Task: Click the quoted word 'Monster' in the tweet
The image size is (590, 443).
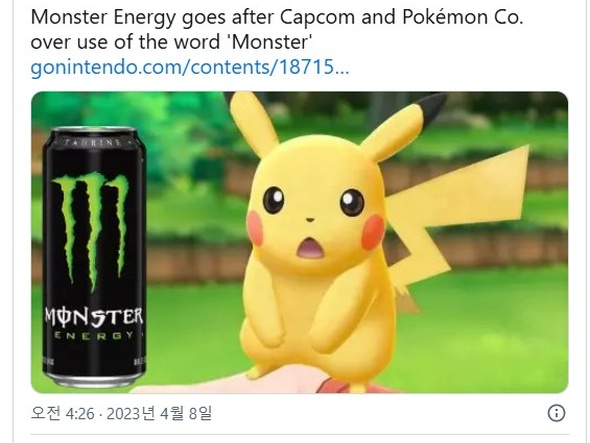Action: [270, 42]
